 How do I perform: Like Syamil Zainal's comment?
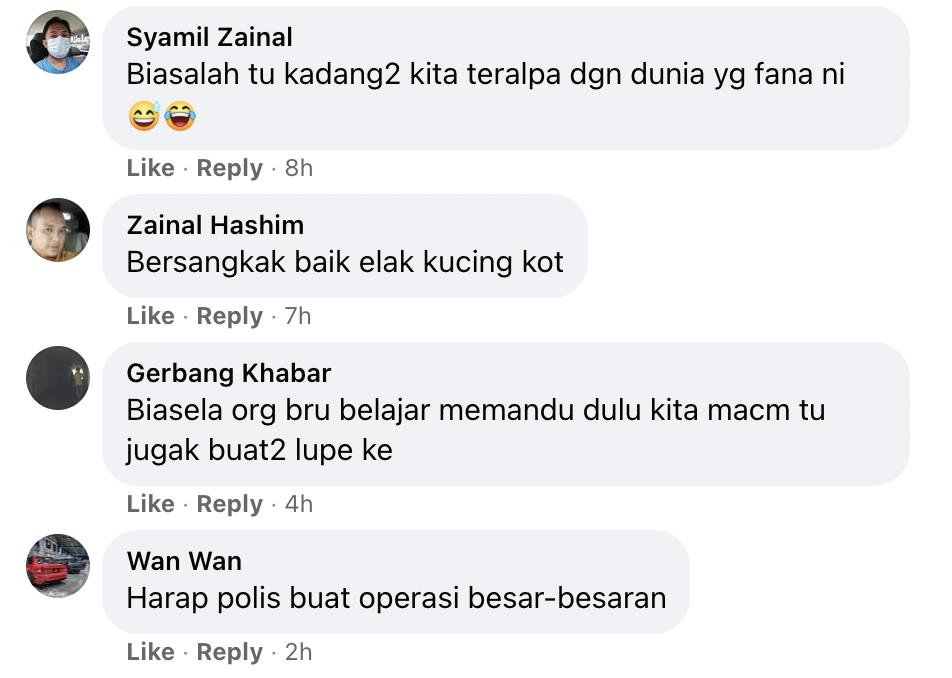click(150, 168)
